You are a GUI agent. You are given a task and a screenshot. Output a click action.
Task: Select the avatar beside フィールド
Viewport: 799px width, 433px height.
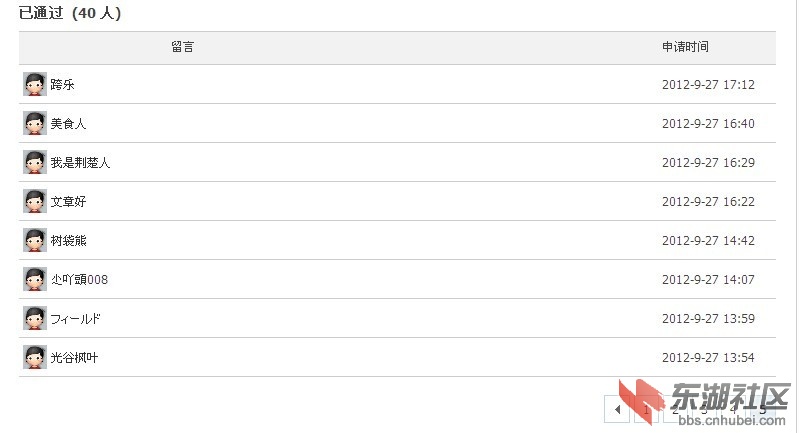(35, 318)
